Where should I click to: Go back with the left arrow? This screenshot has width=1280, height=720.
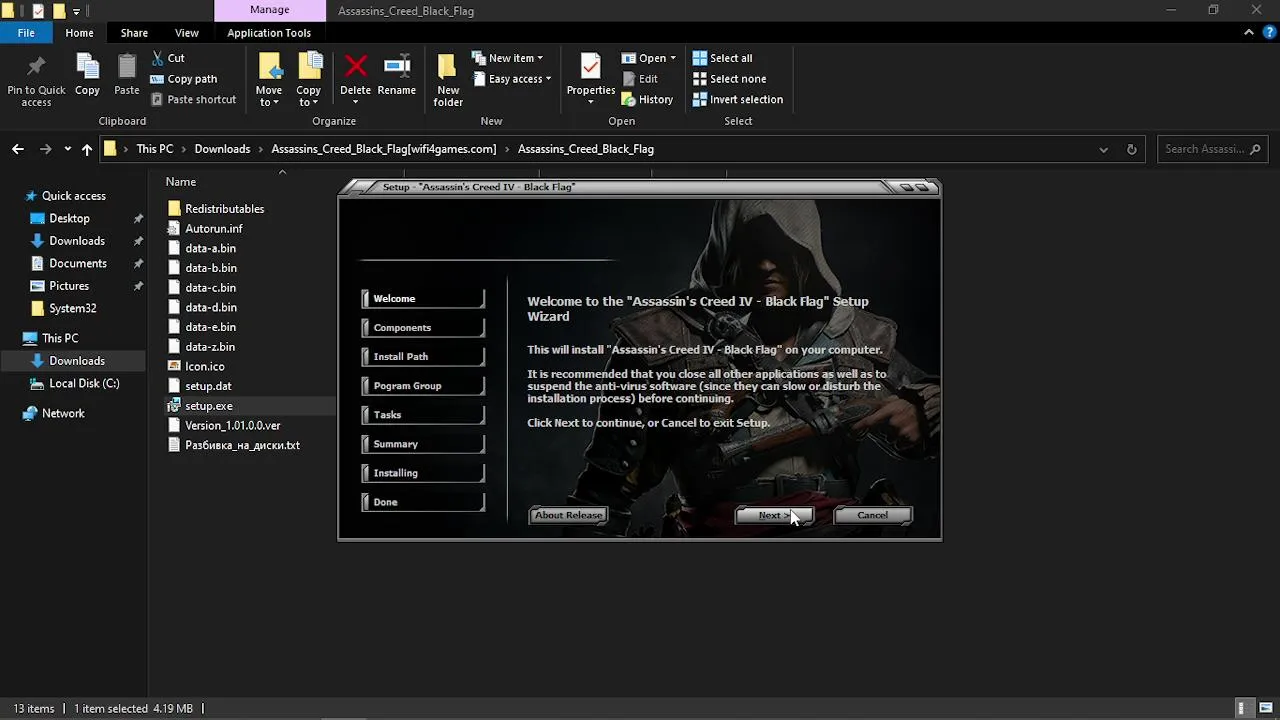(x=18, y=149)
